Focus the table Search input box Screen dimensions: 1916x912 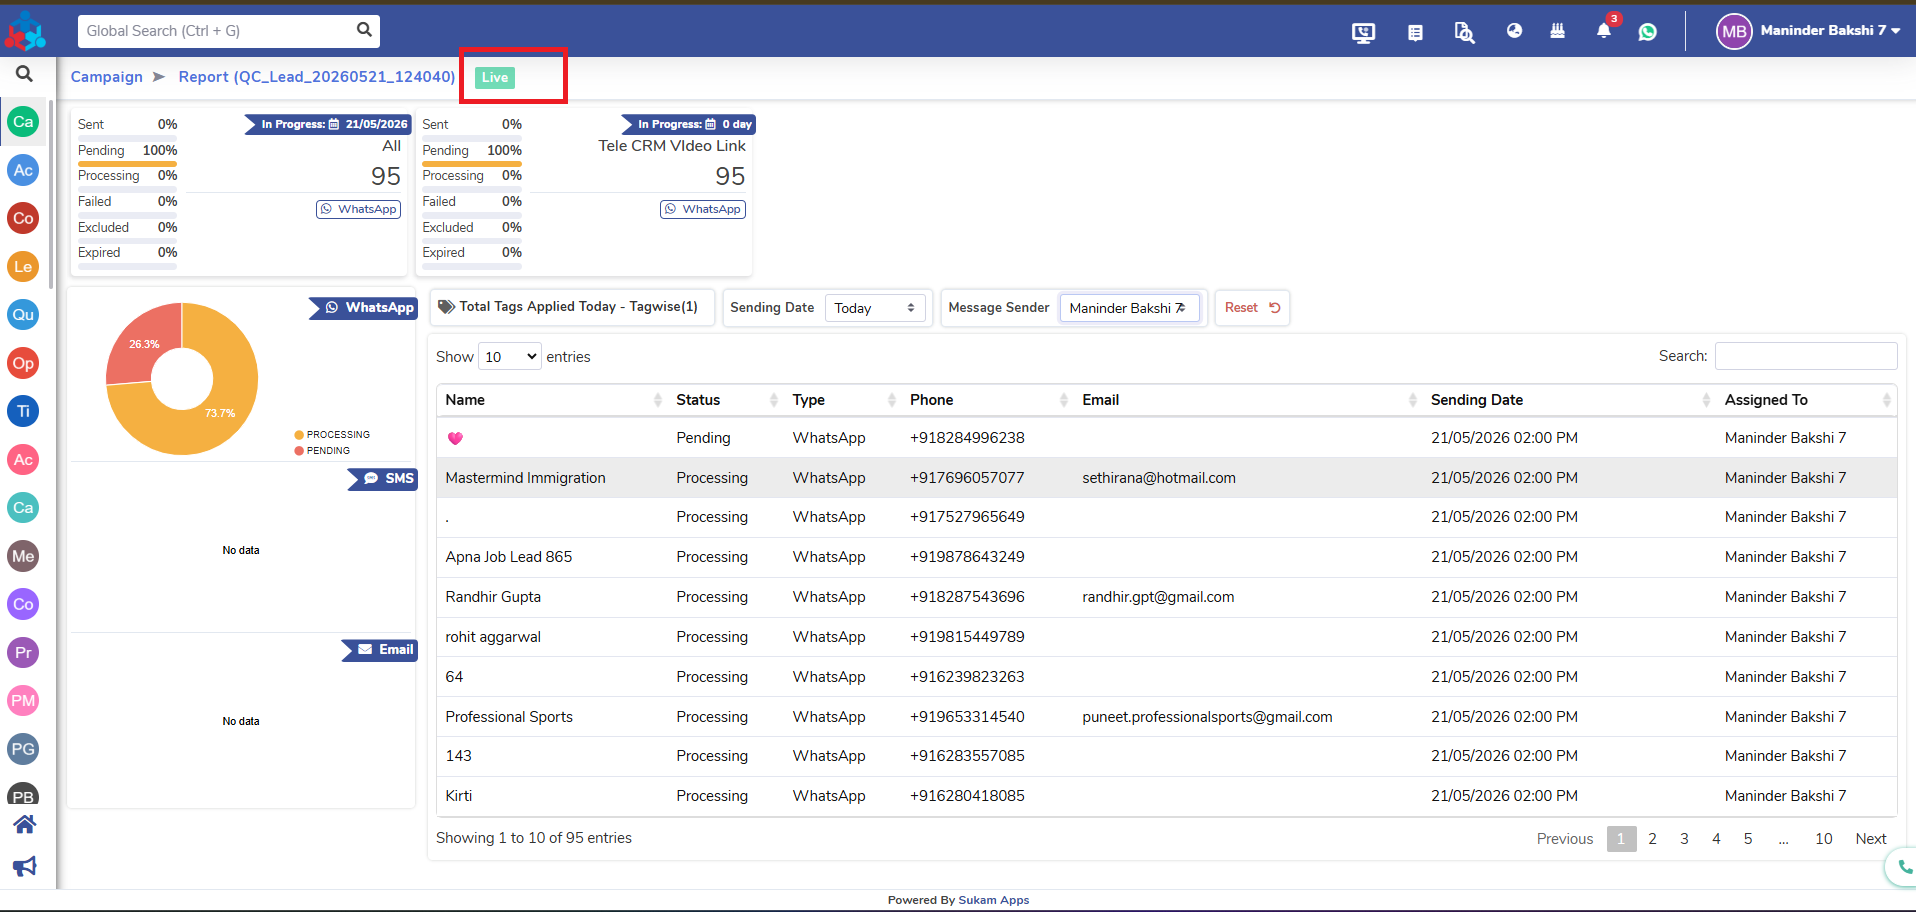1806,356
